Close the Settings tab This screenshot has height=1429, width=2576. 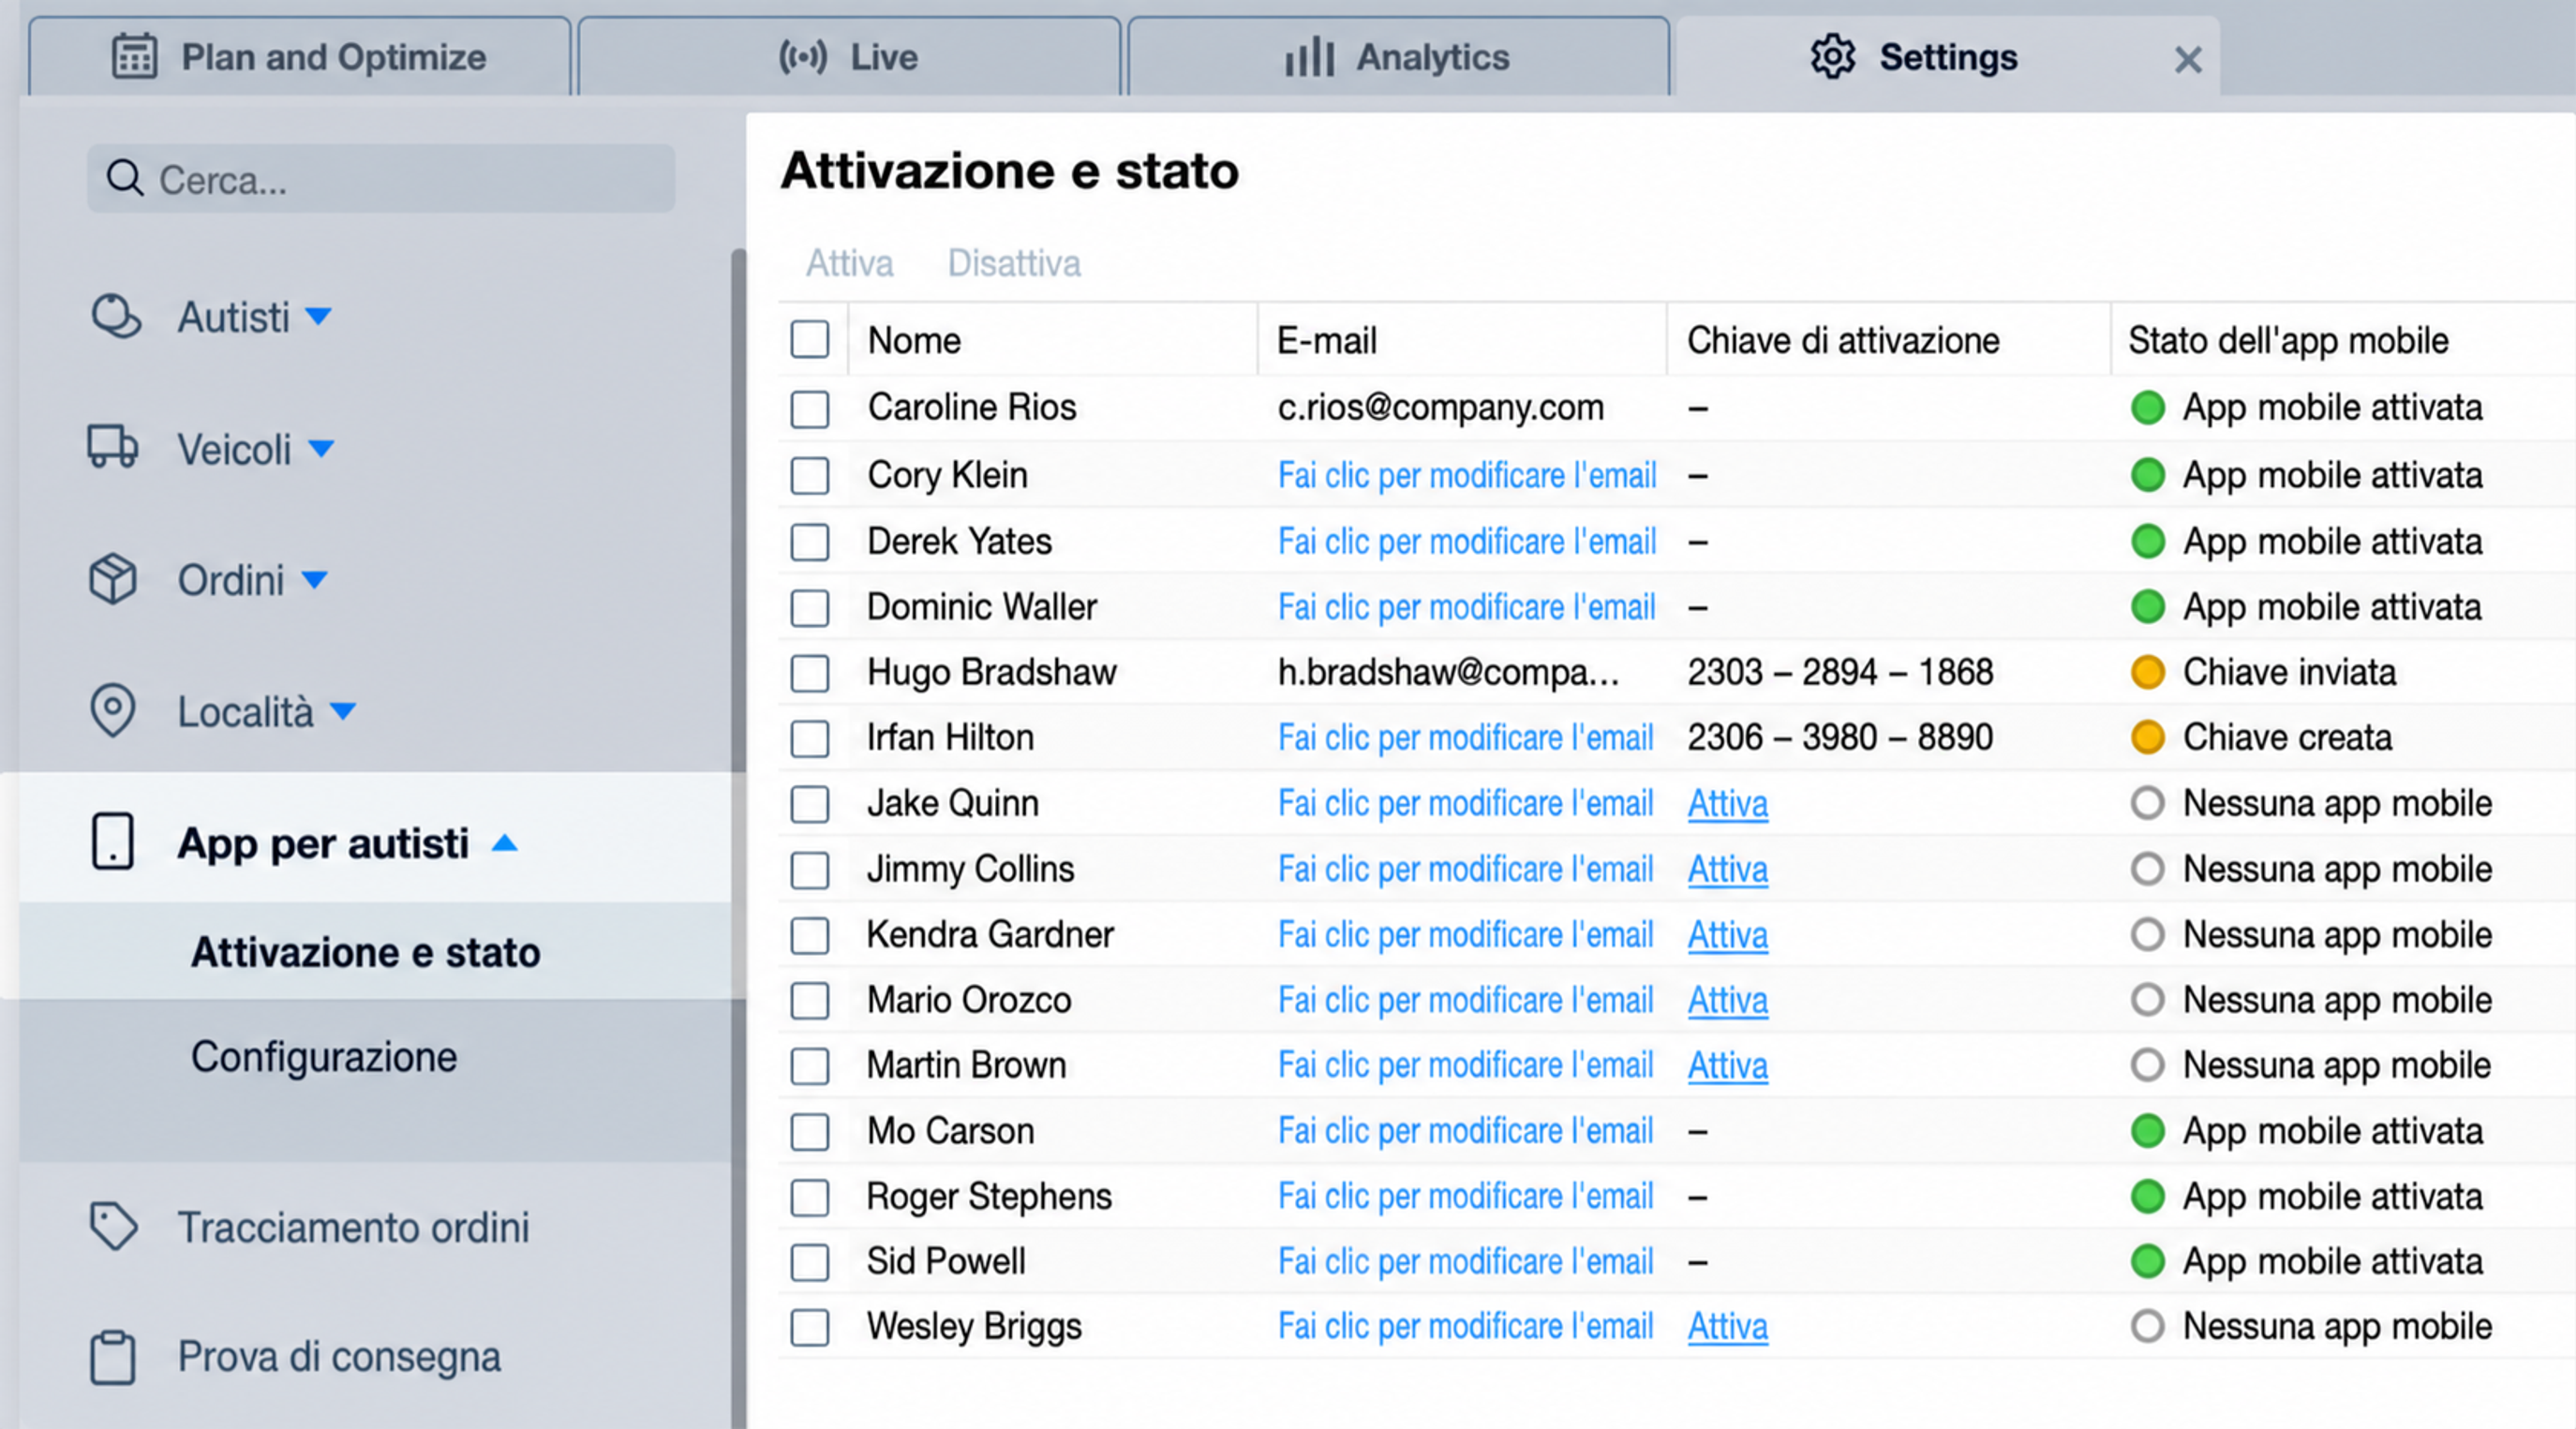pos(2188,60)
